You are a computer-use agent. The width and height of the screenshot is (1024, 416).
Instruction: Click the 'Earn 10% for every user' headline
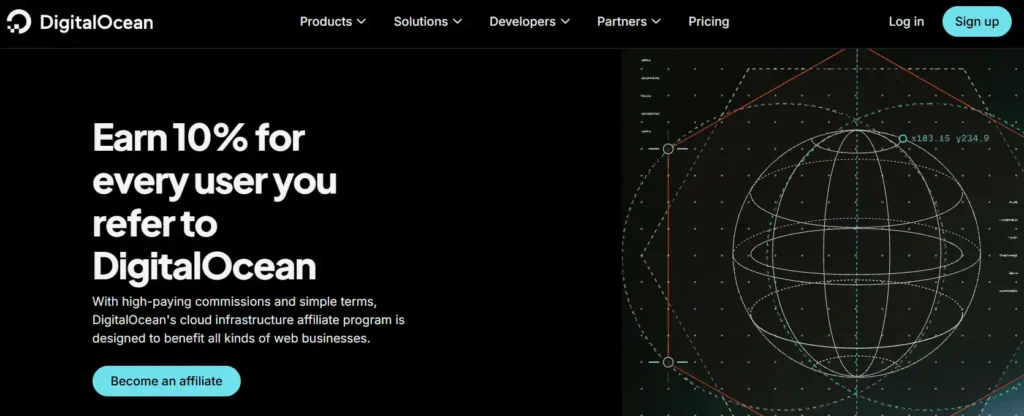point(215,202)
